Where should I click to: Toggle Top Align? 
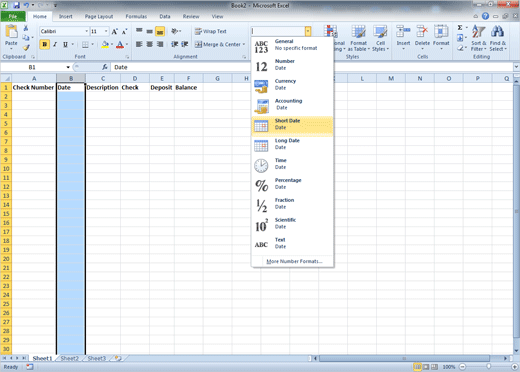pyautogui.click(x=139, y=31)
